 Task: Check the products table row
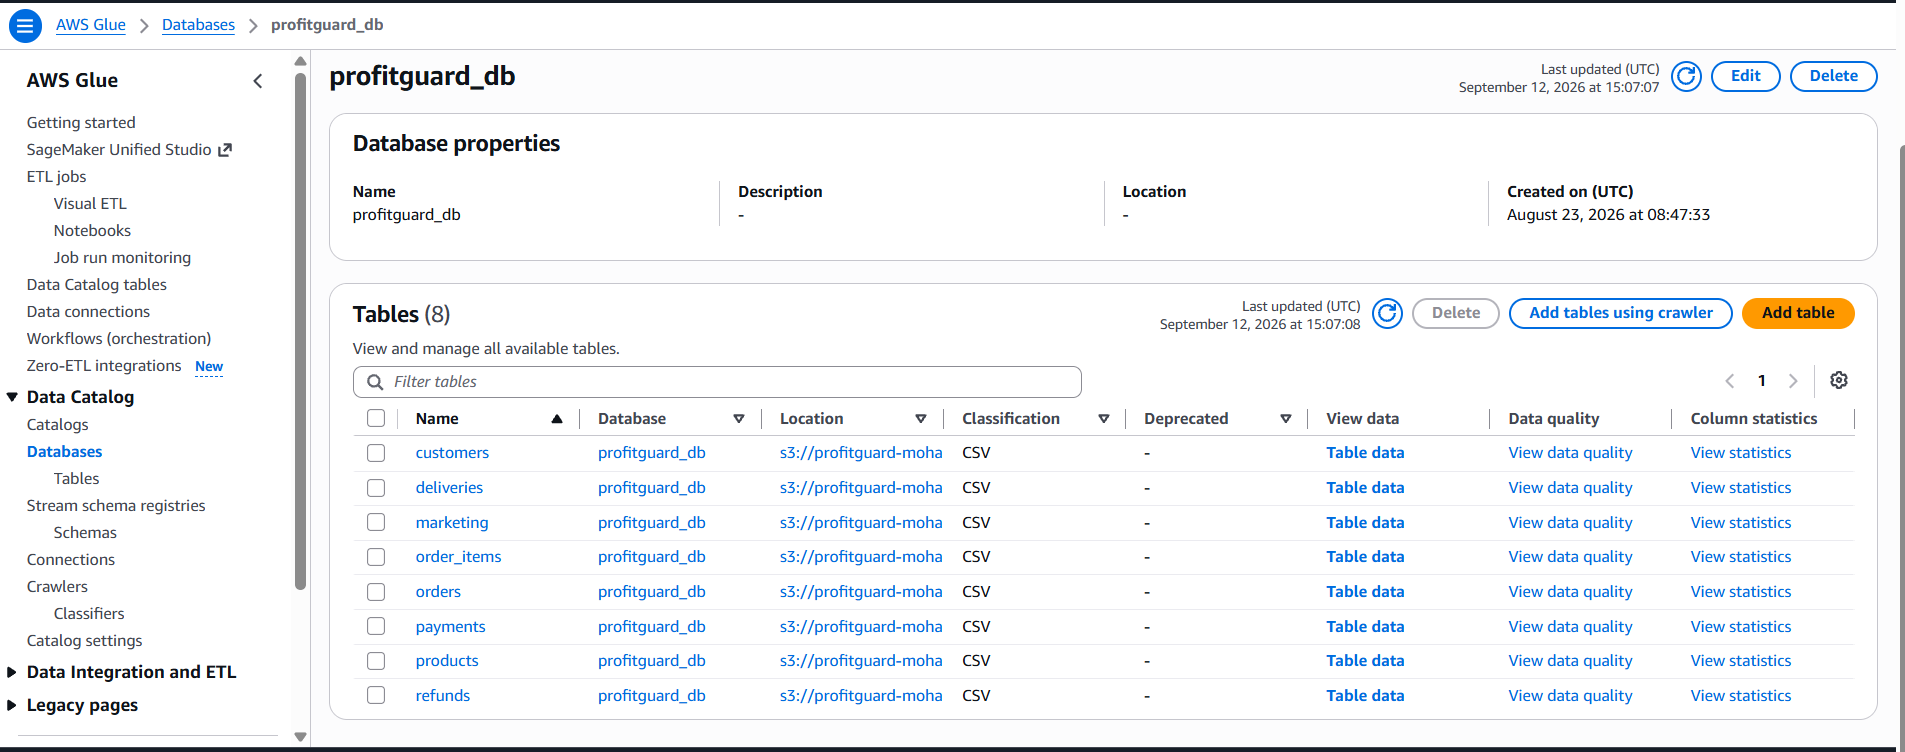pos(376,661)
